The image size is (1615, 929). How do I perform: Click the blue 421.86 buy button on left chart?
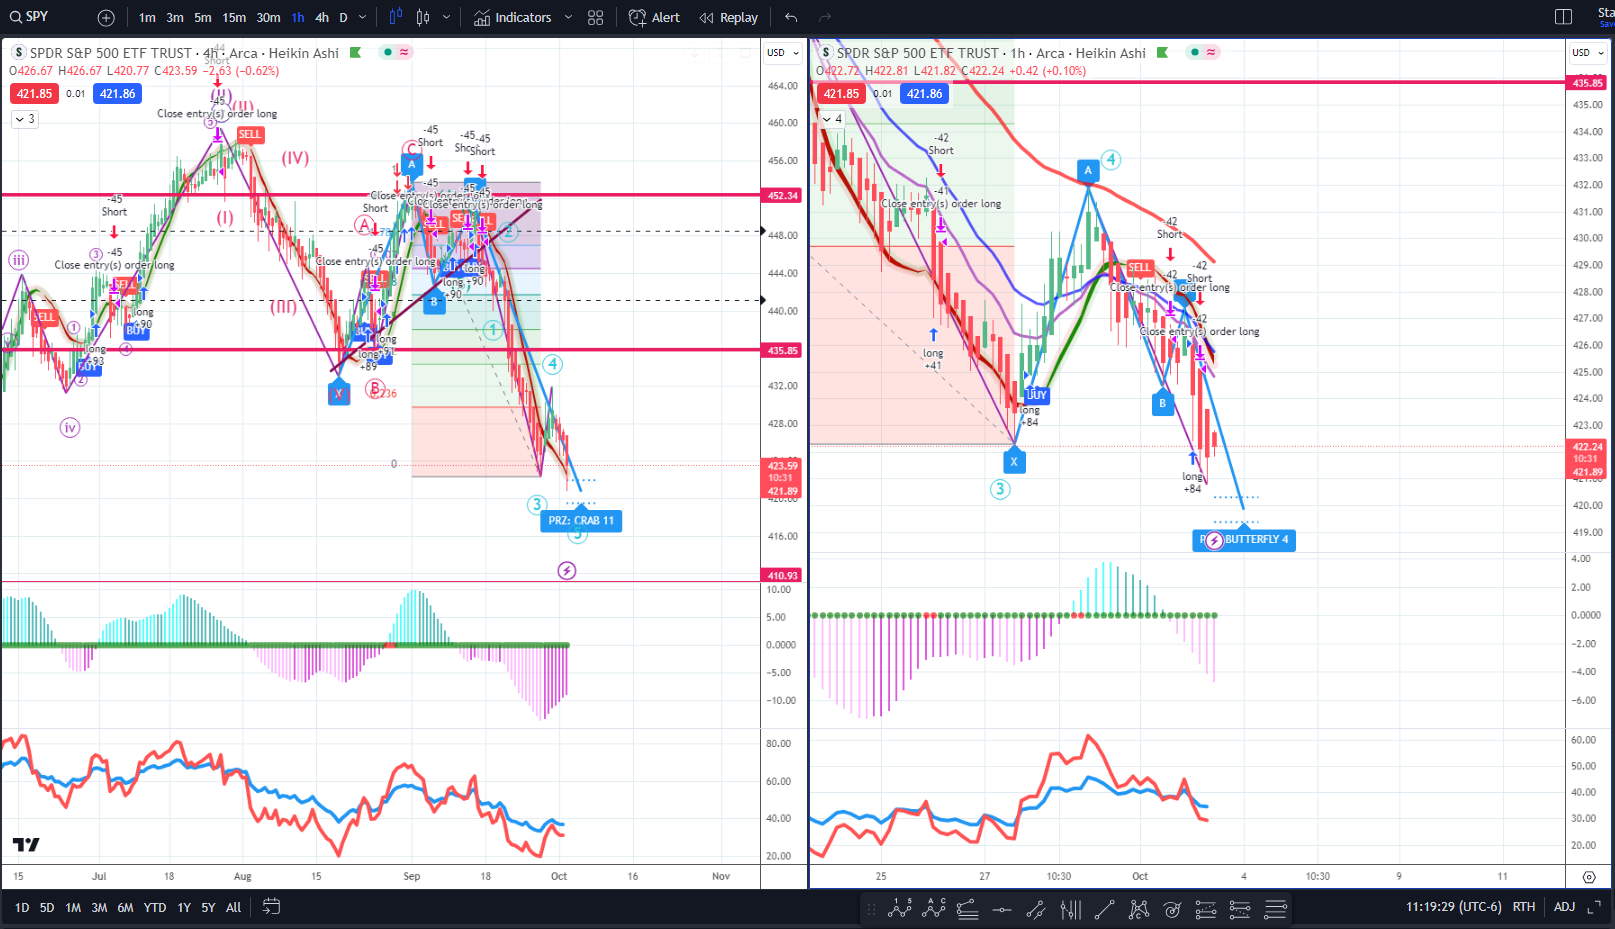tap(118, 94)
